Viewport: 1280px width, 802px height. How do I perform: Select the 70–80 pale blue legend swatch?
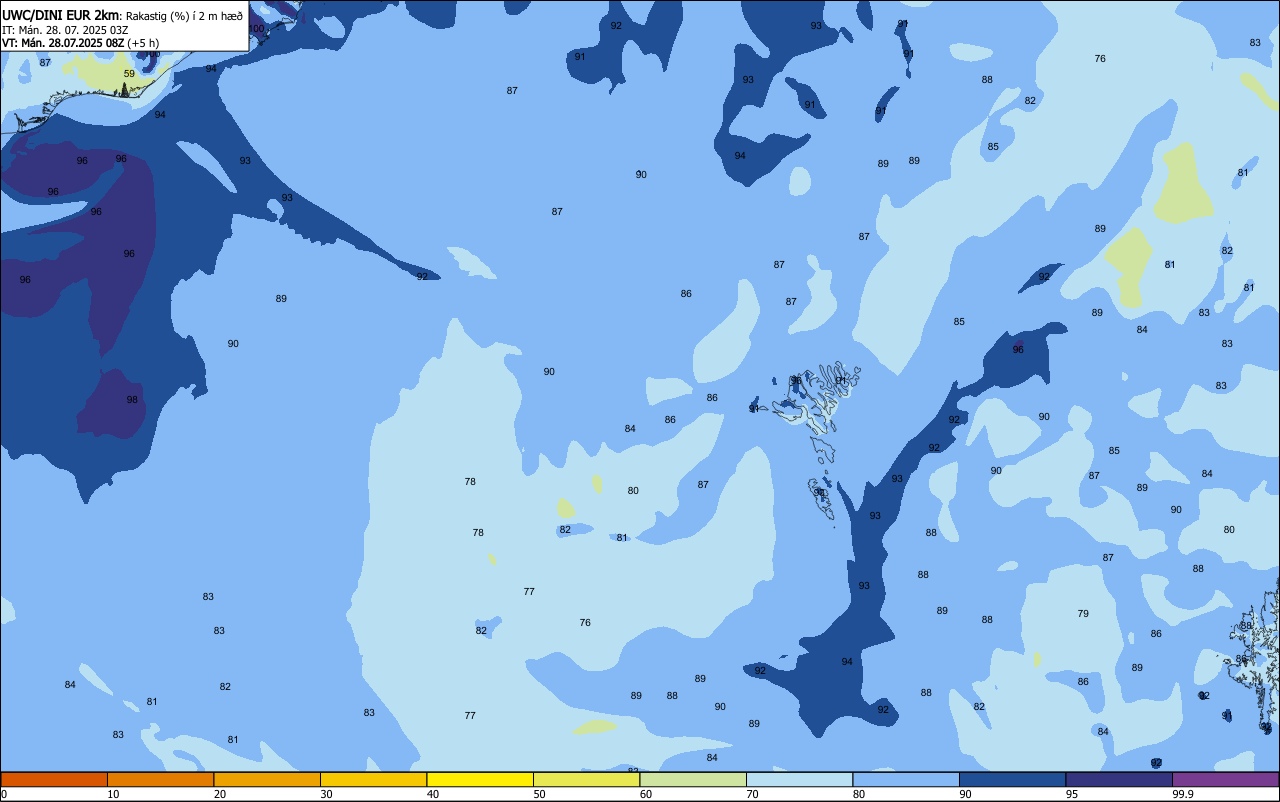click(x=799, y=780)
